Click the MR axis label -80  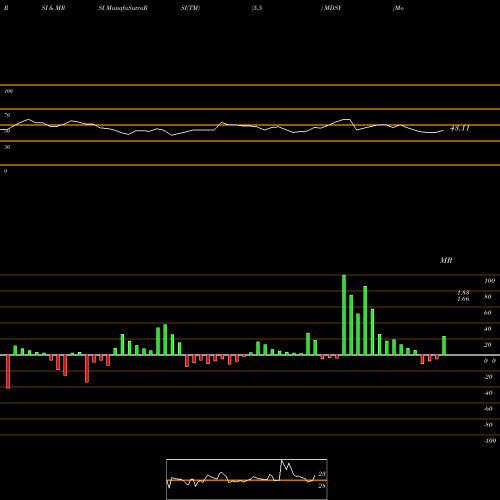point(488,425)
